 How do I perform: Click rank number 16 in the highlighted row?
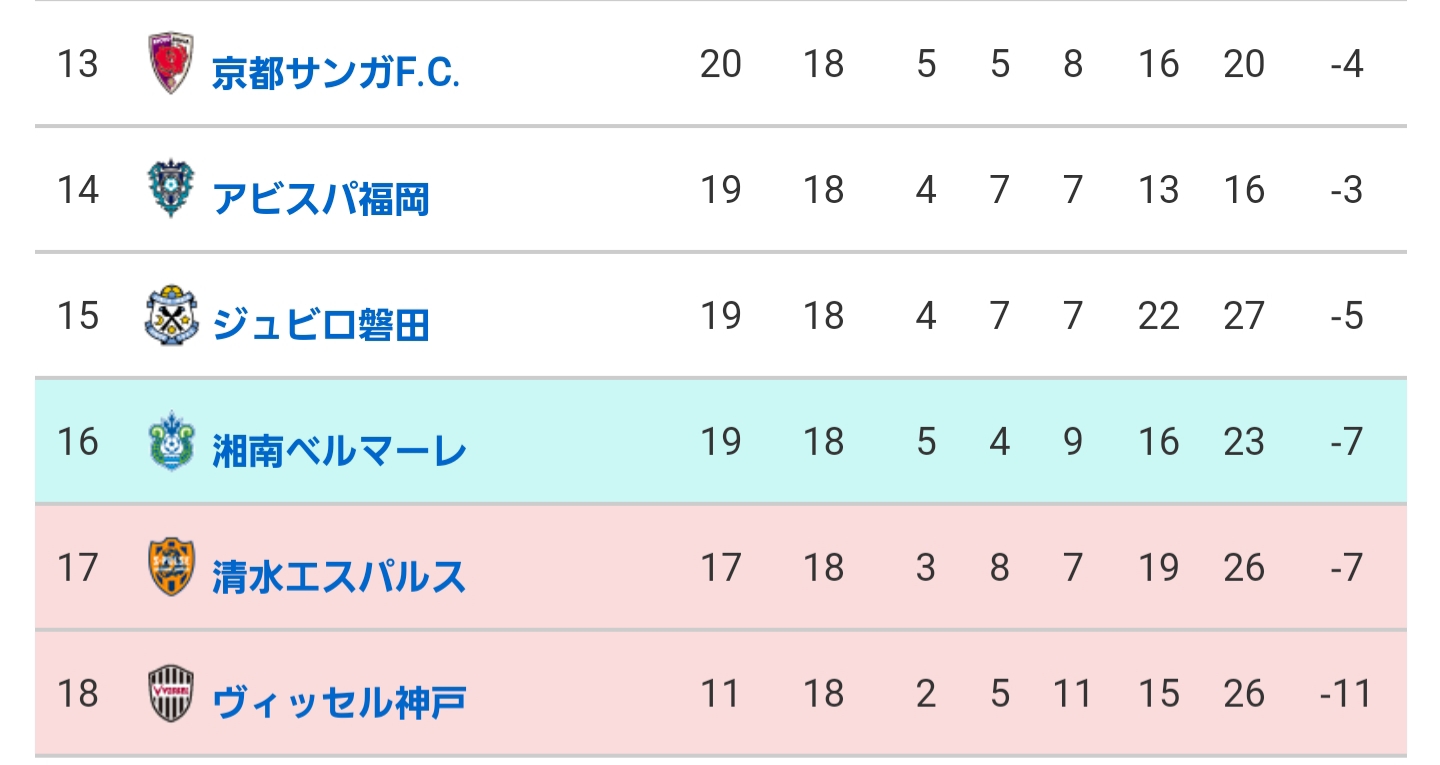coord(77,442)
